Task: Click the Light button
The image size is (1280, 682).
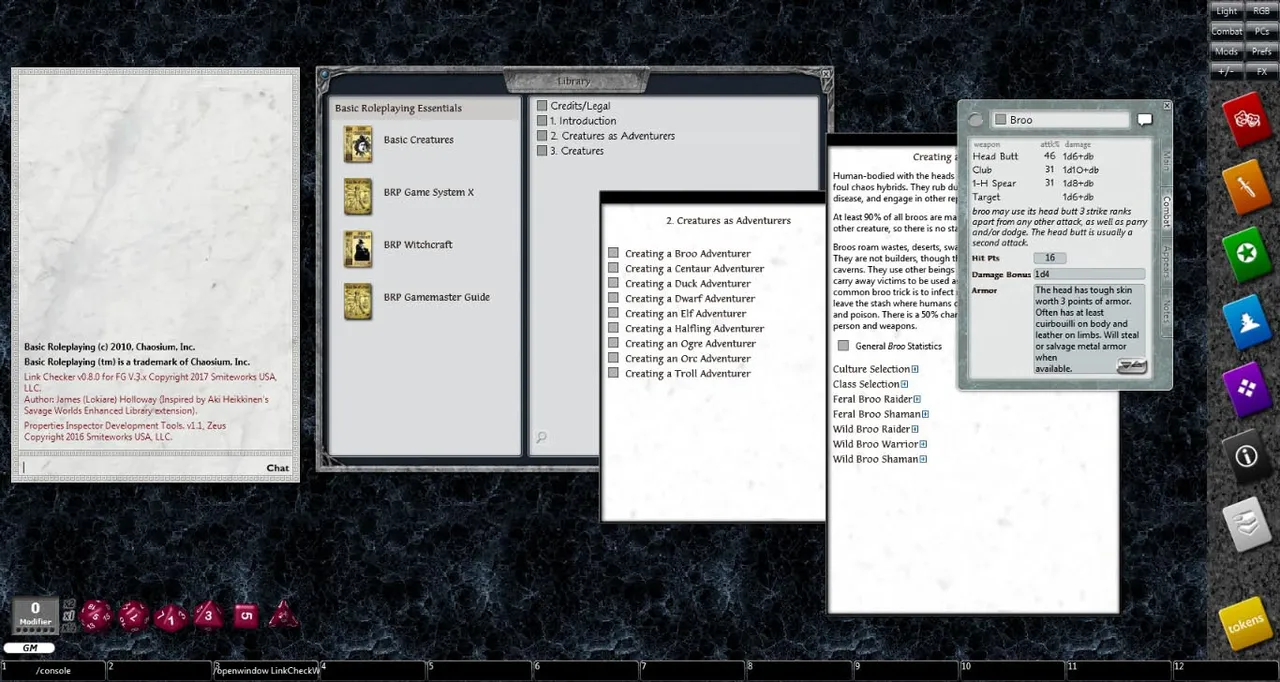Action: (1226, 11)
